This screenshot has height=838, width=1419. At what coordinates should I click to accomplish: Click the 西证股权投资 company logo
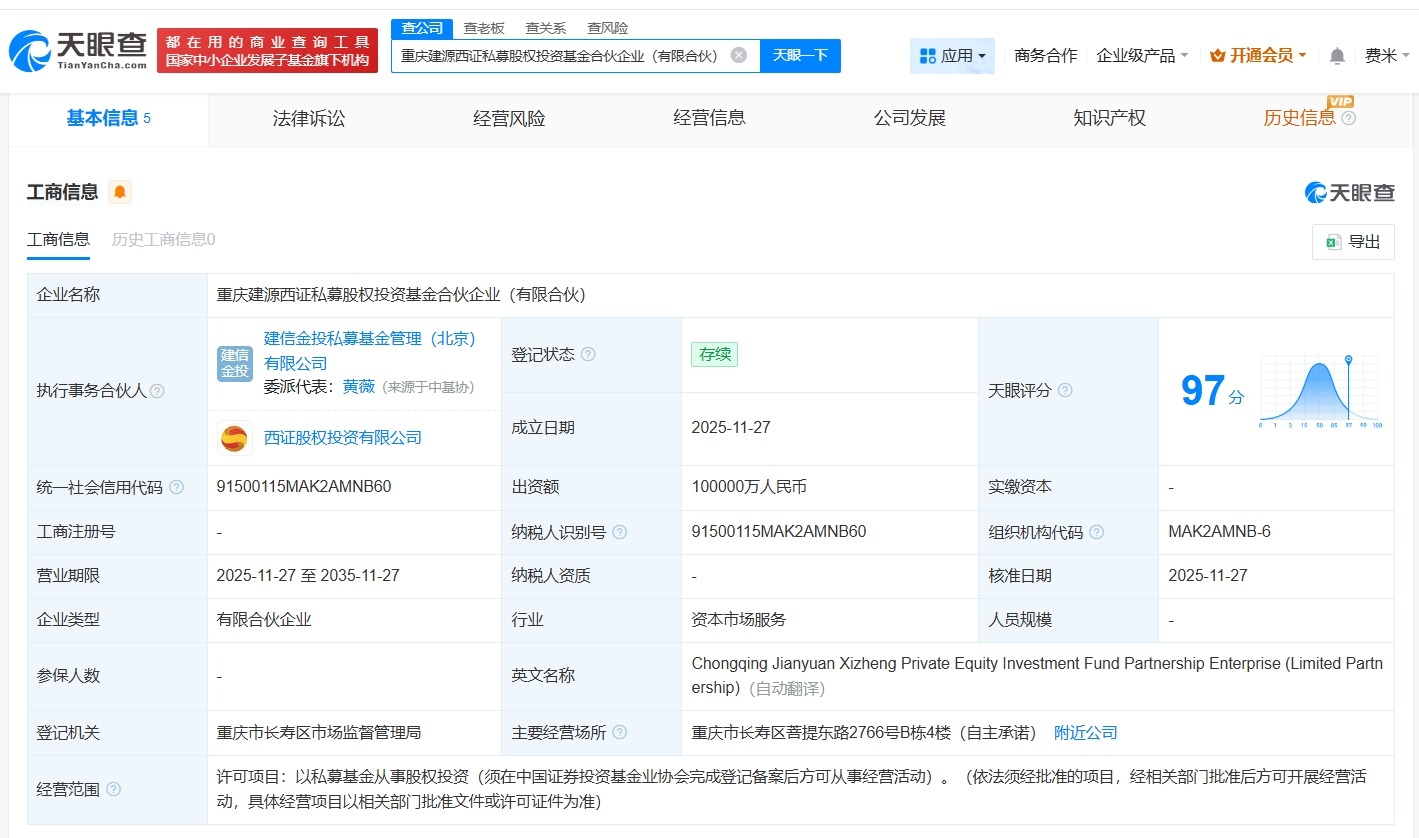point(234,437)
